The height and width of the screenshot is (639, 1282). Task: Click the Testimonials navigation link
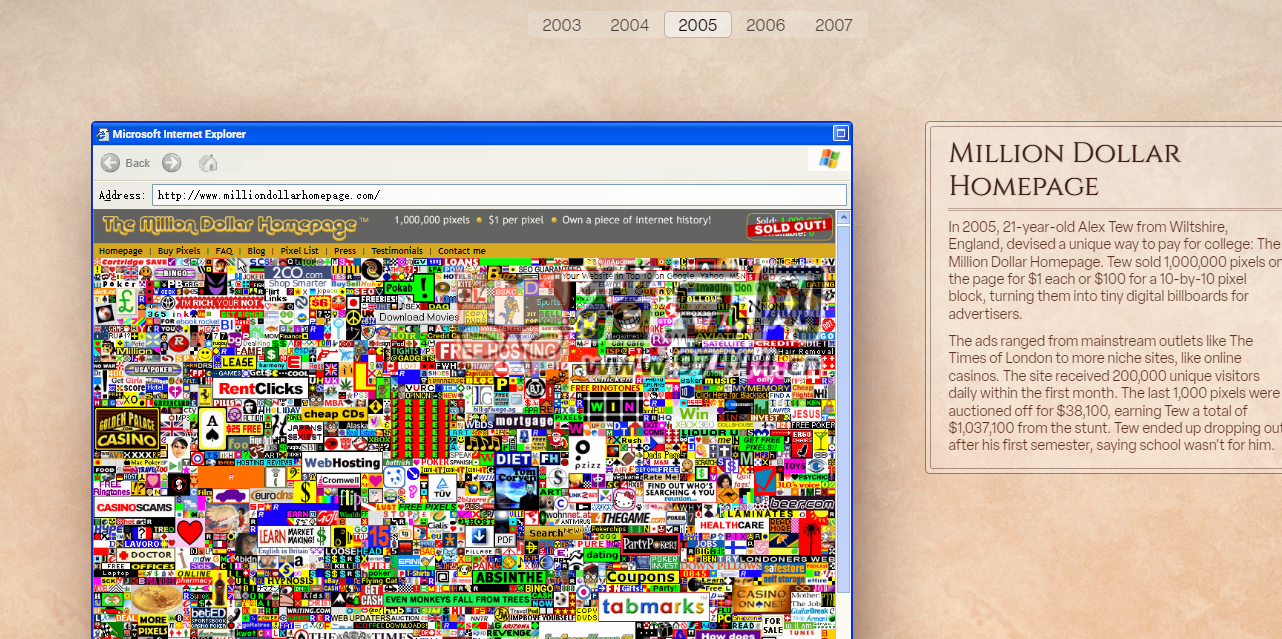coord(397,251)
